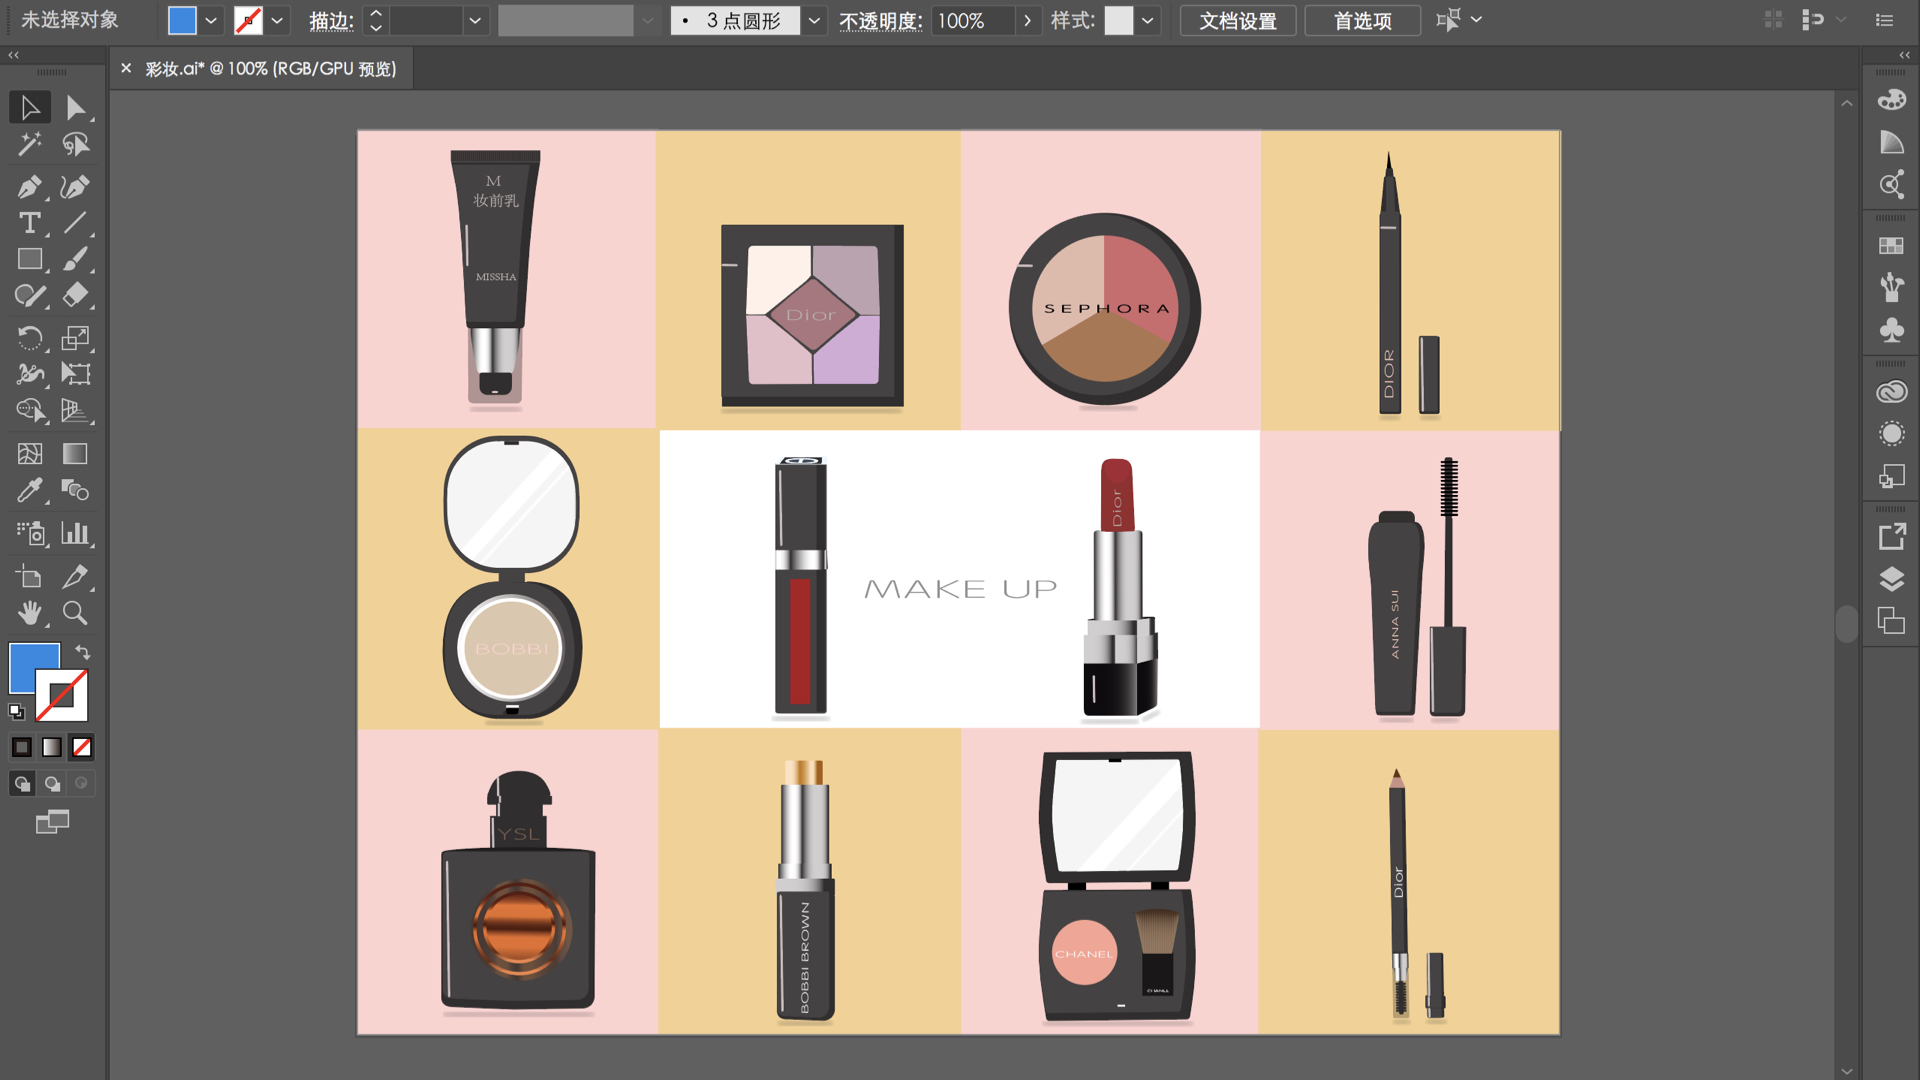Swap fill and stroke colors

click(83, 652)
